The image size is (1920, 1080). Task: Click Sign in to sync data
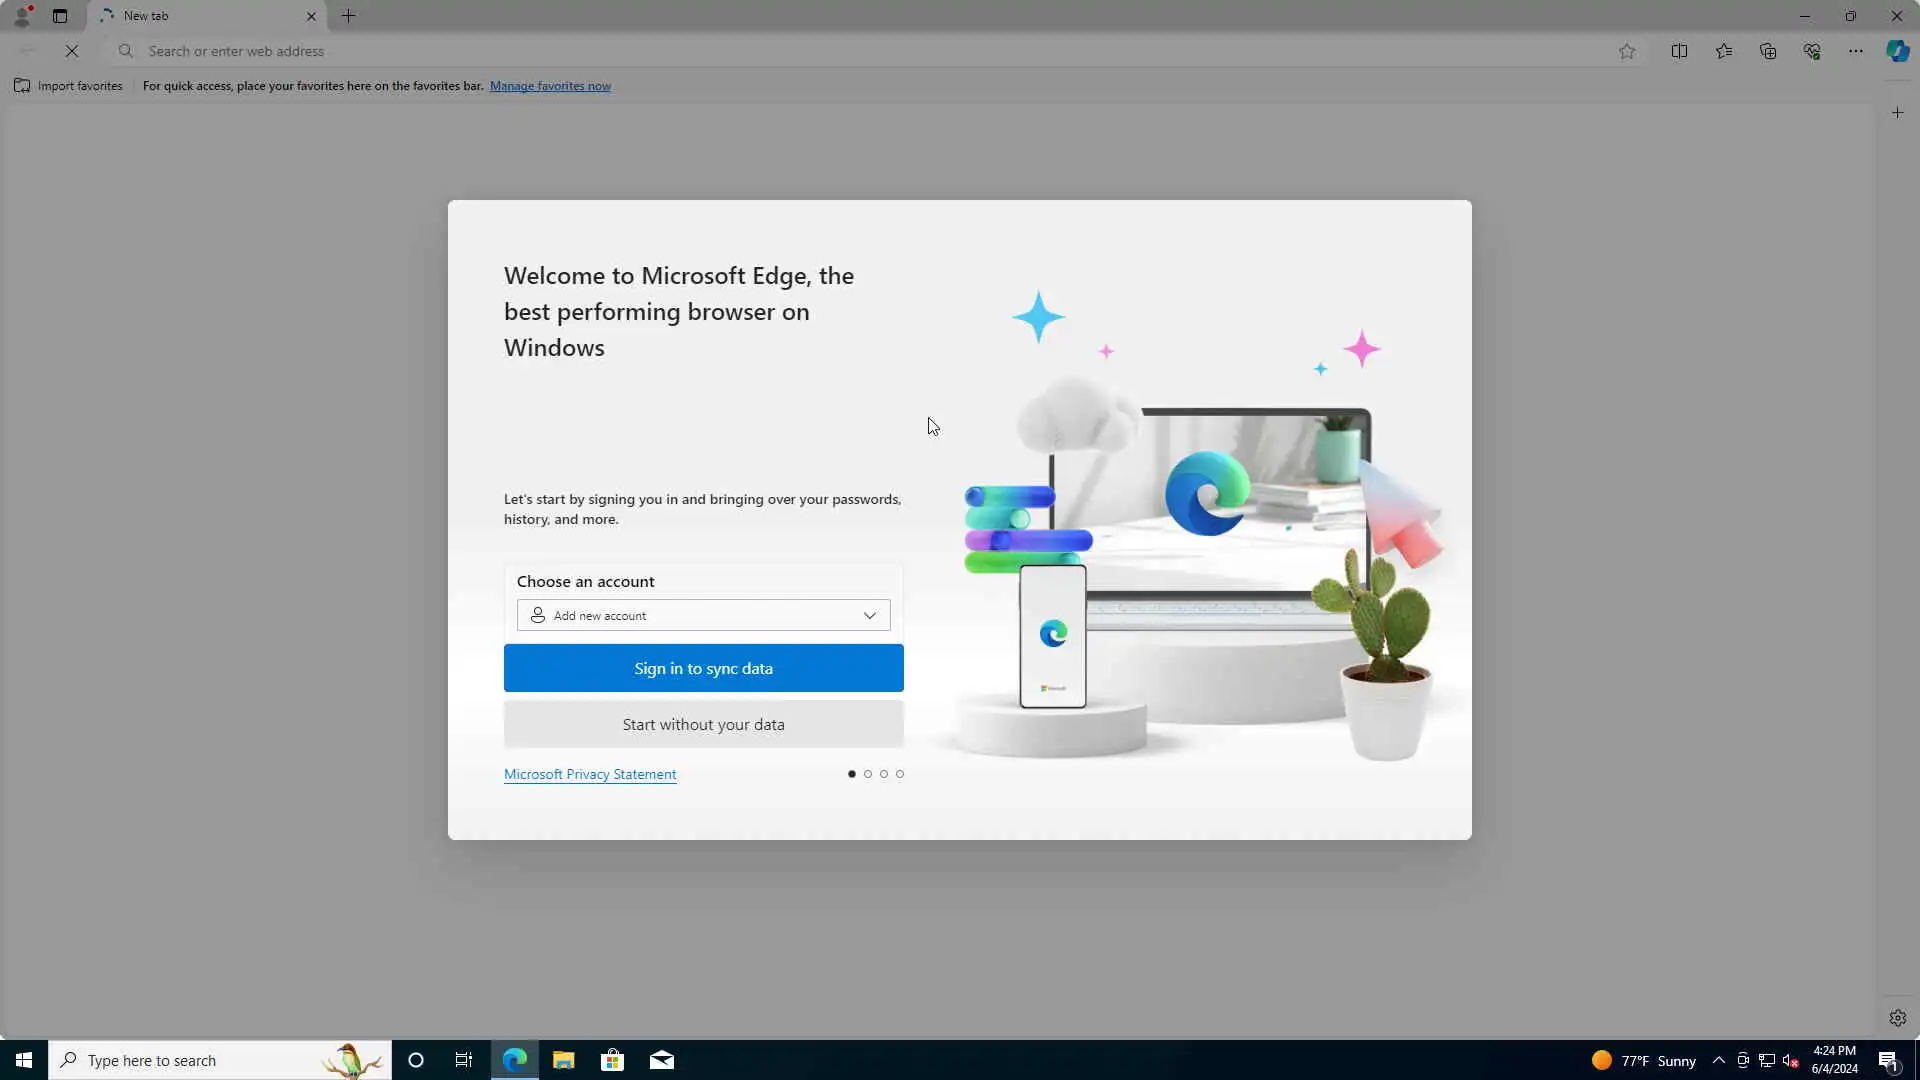pyautogui.click(x=703, y=668)
